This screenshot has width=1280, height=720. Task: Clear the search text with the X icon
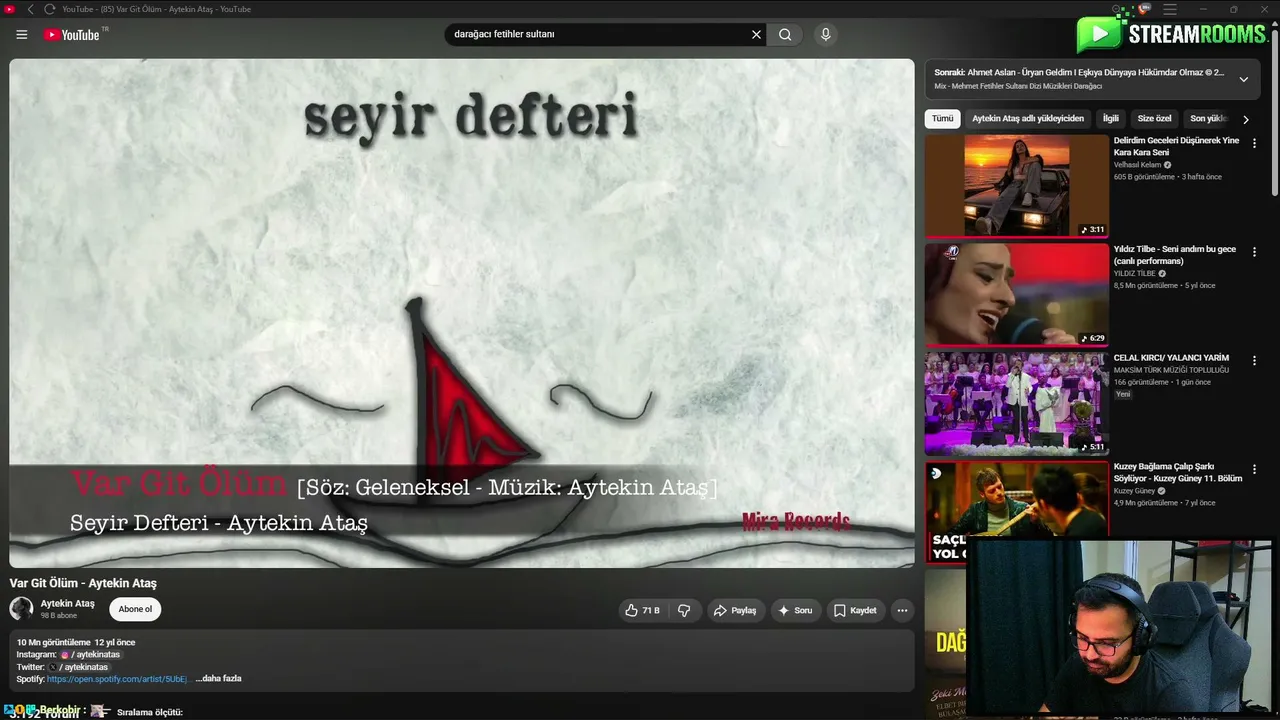click(756, 34)
